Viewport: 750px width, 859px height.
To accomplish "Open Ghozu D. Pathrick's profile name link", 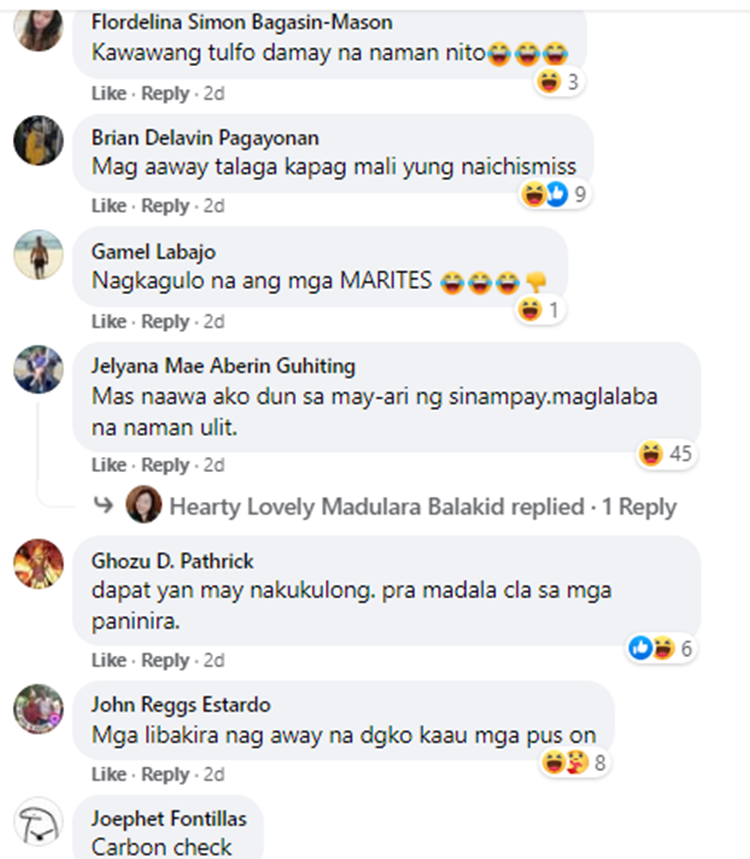I will click(x=172, y=561).
